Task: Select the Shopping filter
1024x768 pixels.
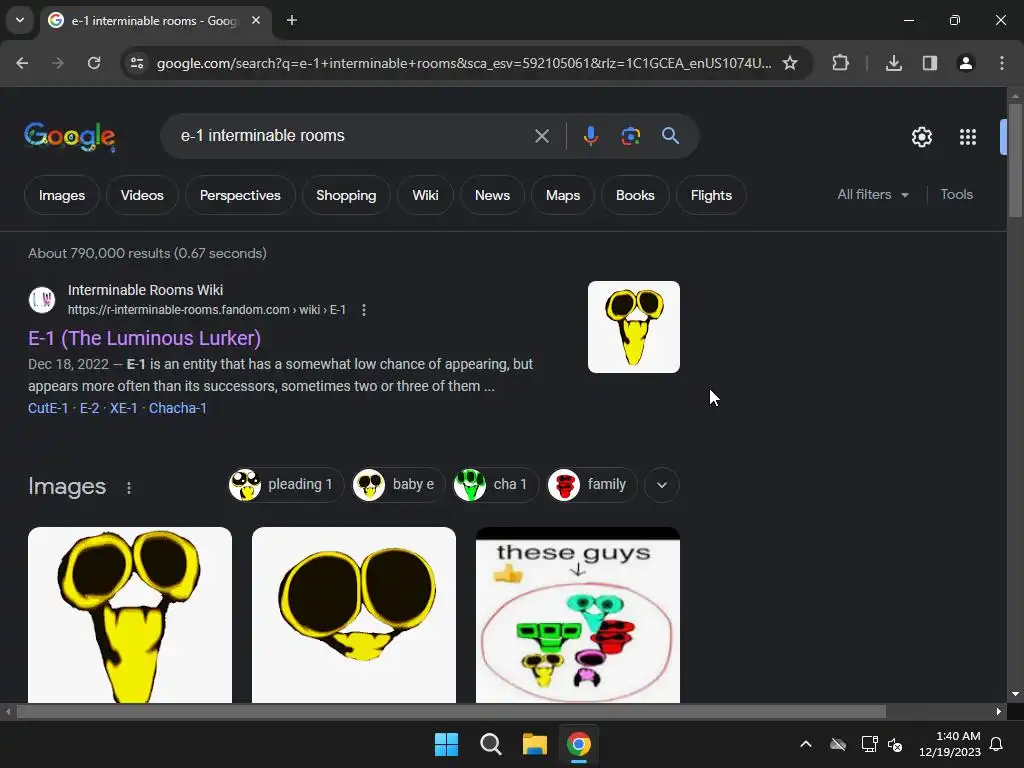Action: pos(346,195)
